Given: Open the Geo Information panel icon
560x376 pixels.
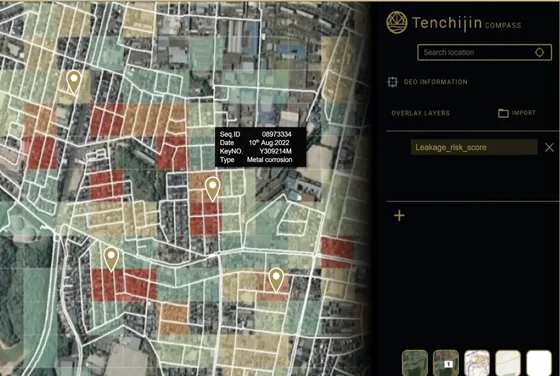Looking at the screenshot, I should (x=392, y=82).
